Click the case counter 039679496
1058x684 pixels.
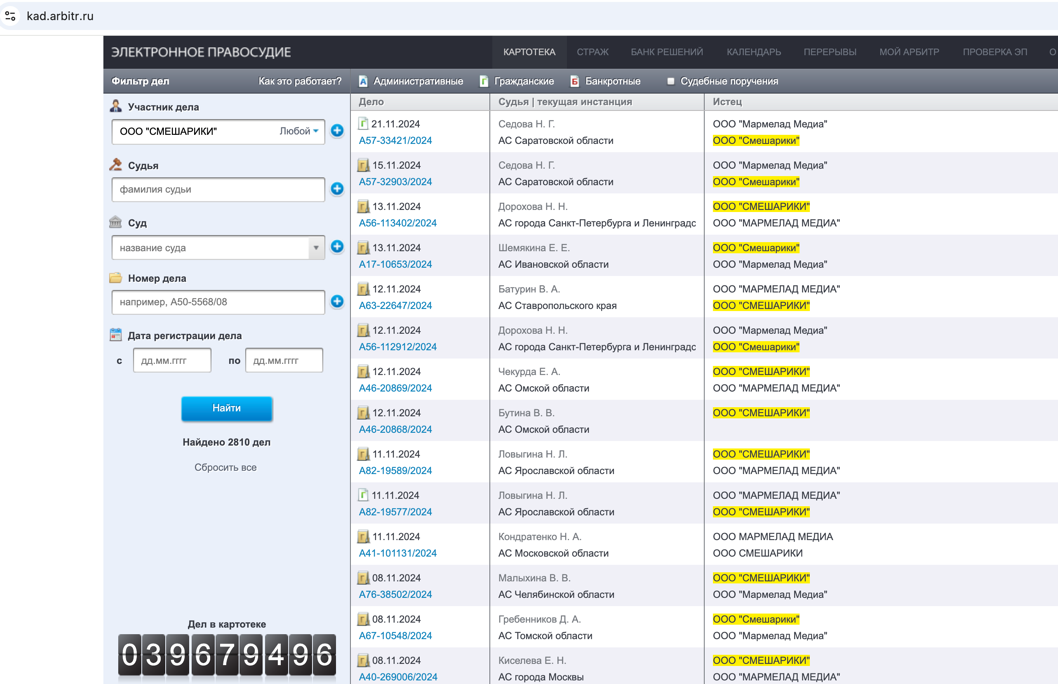point(227,655)
